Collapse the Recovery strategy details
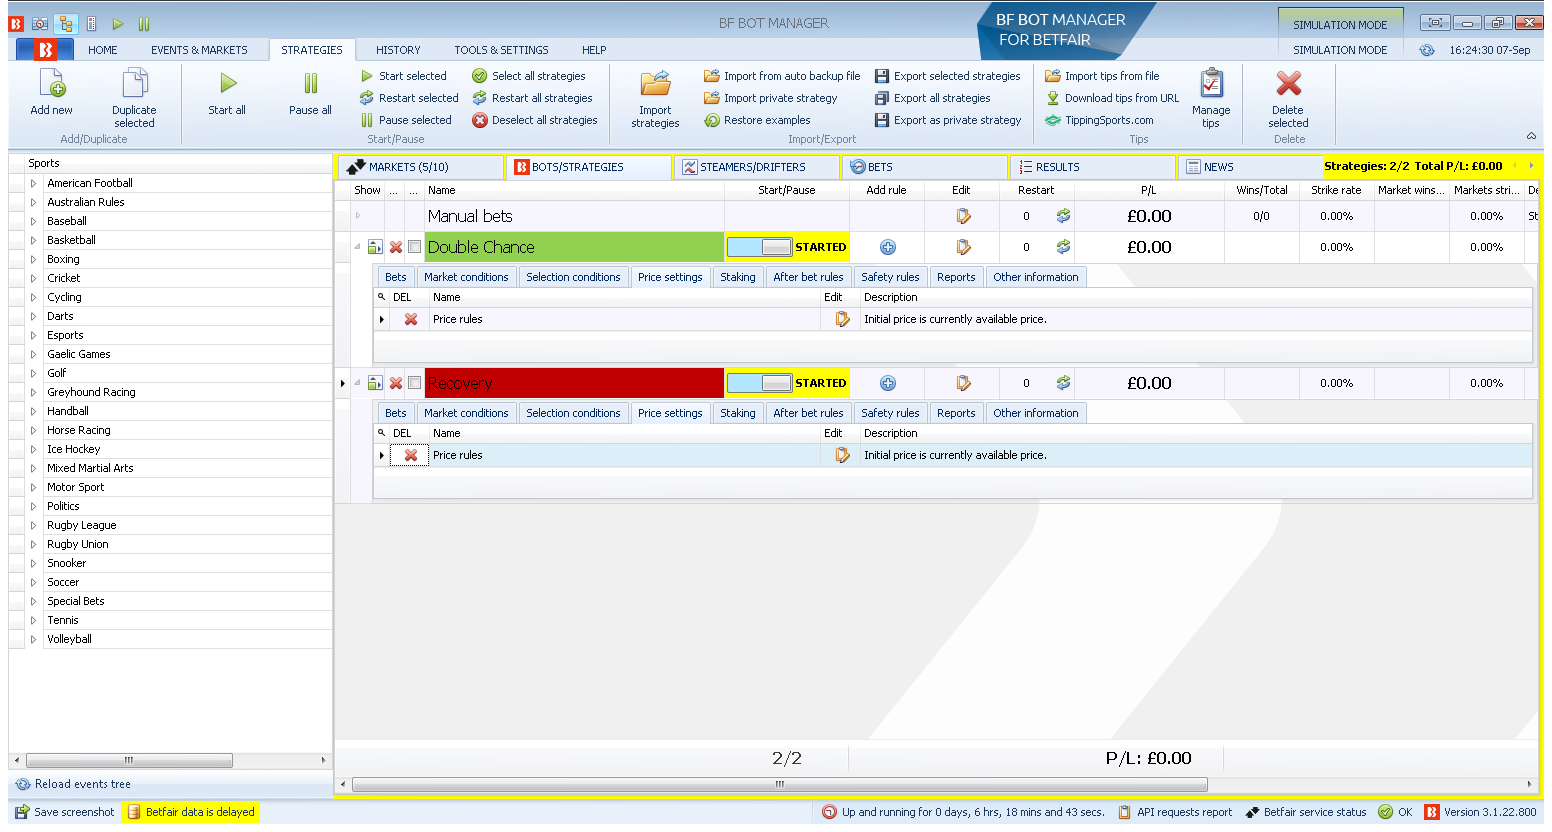 click(x=358, y=383)
